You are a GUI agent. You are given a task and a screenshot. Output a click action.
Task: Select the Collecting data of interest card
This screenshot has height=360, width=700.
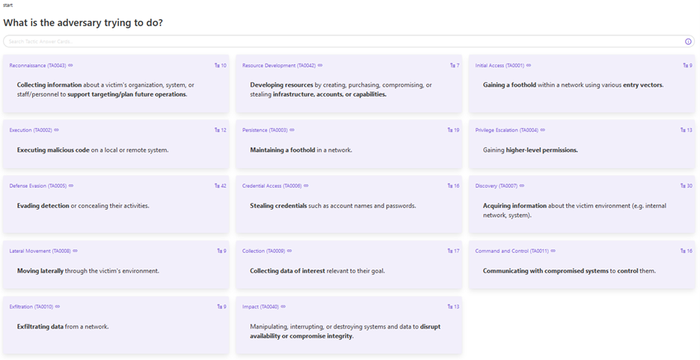tap(349, 265)
